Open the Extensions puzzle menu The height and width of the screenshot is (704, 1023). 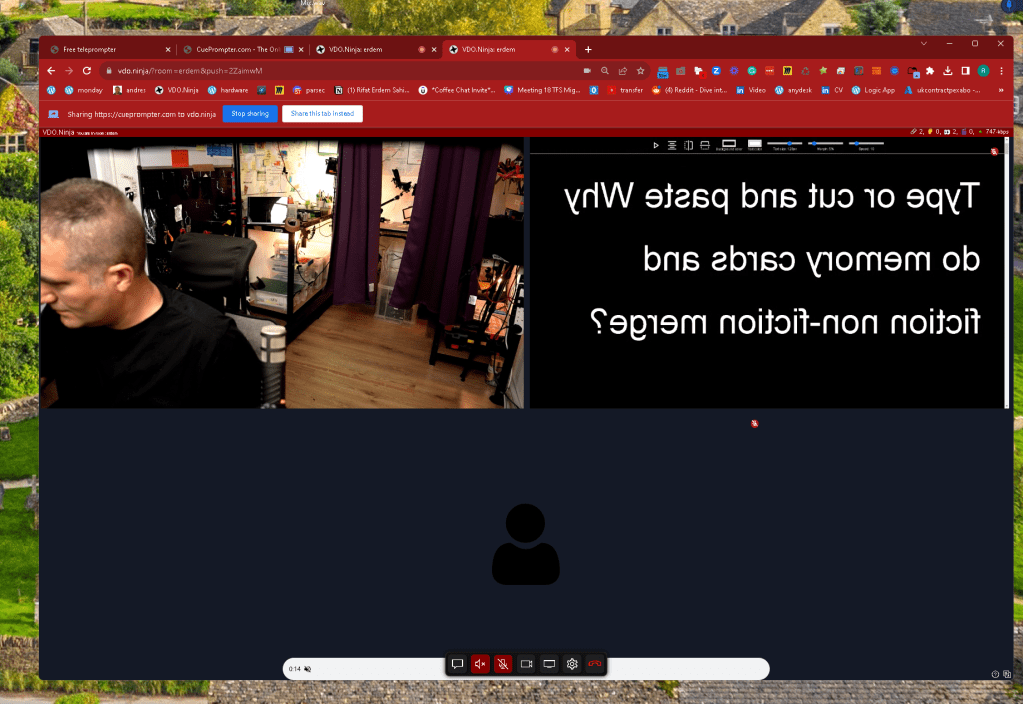[930, 70]
